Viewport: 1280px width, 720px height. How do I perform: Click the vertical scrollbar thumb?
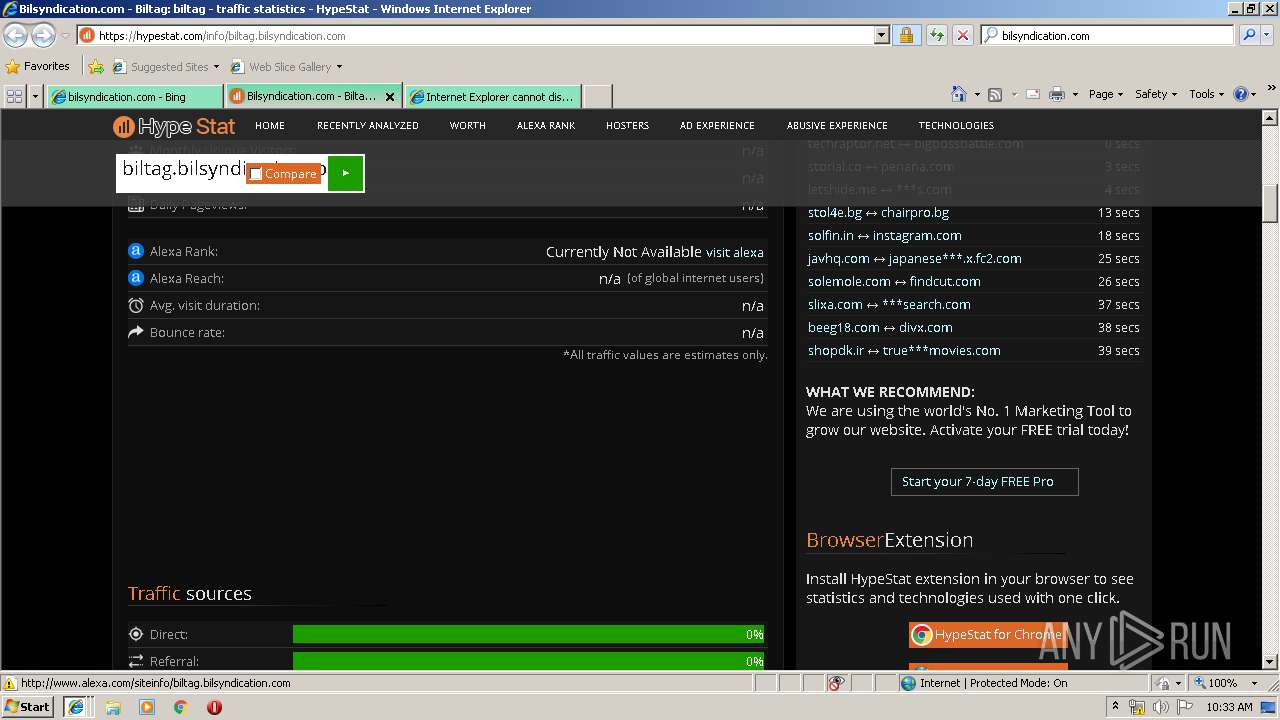(1270, 204)
